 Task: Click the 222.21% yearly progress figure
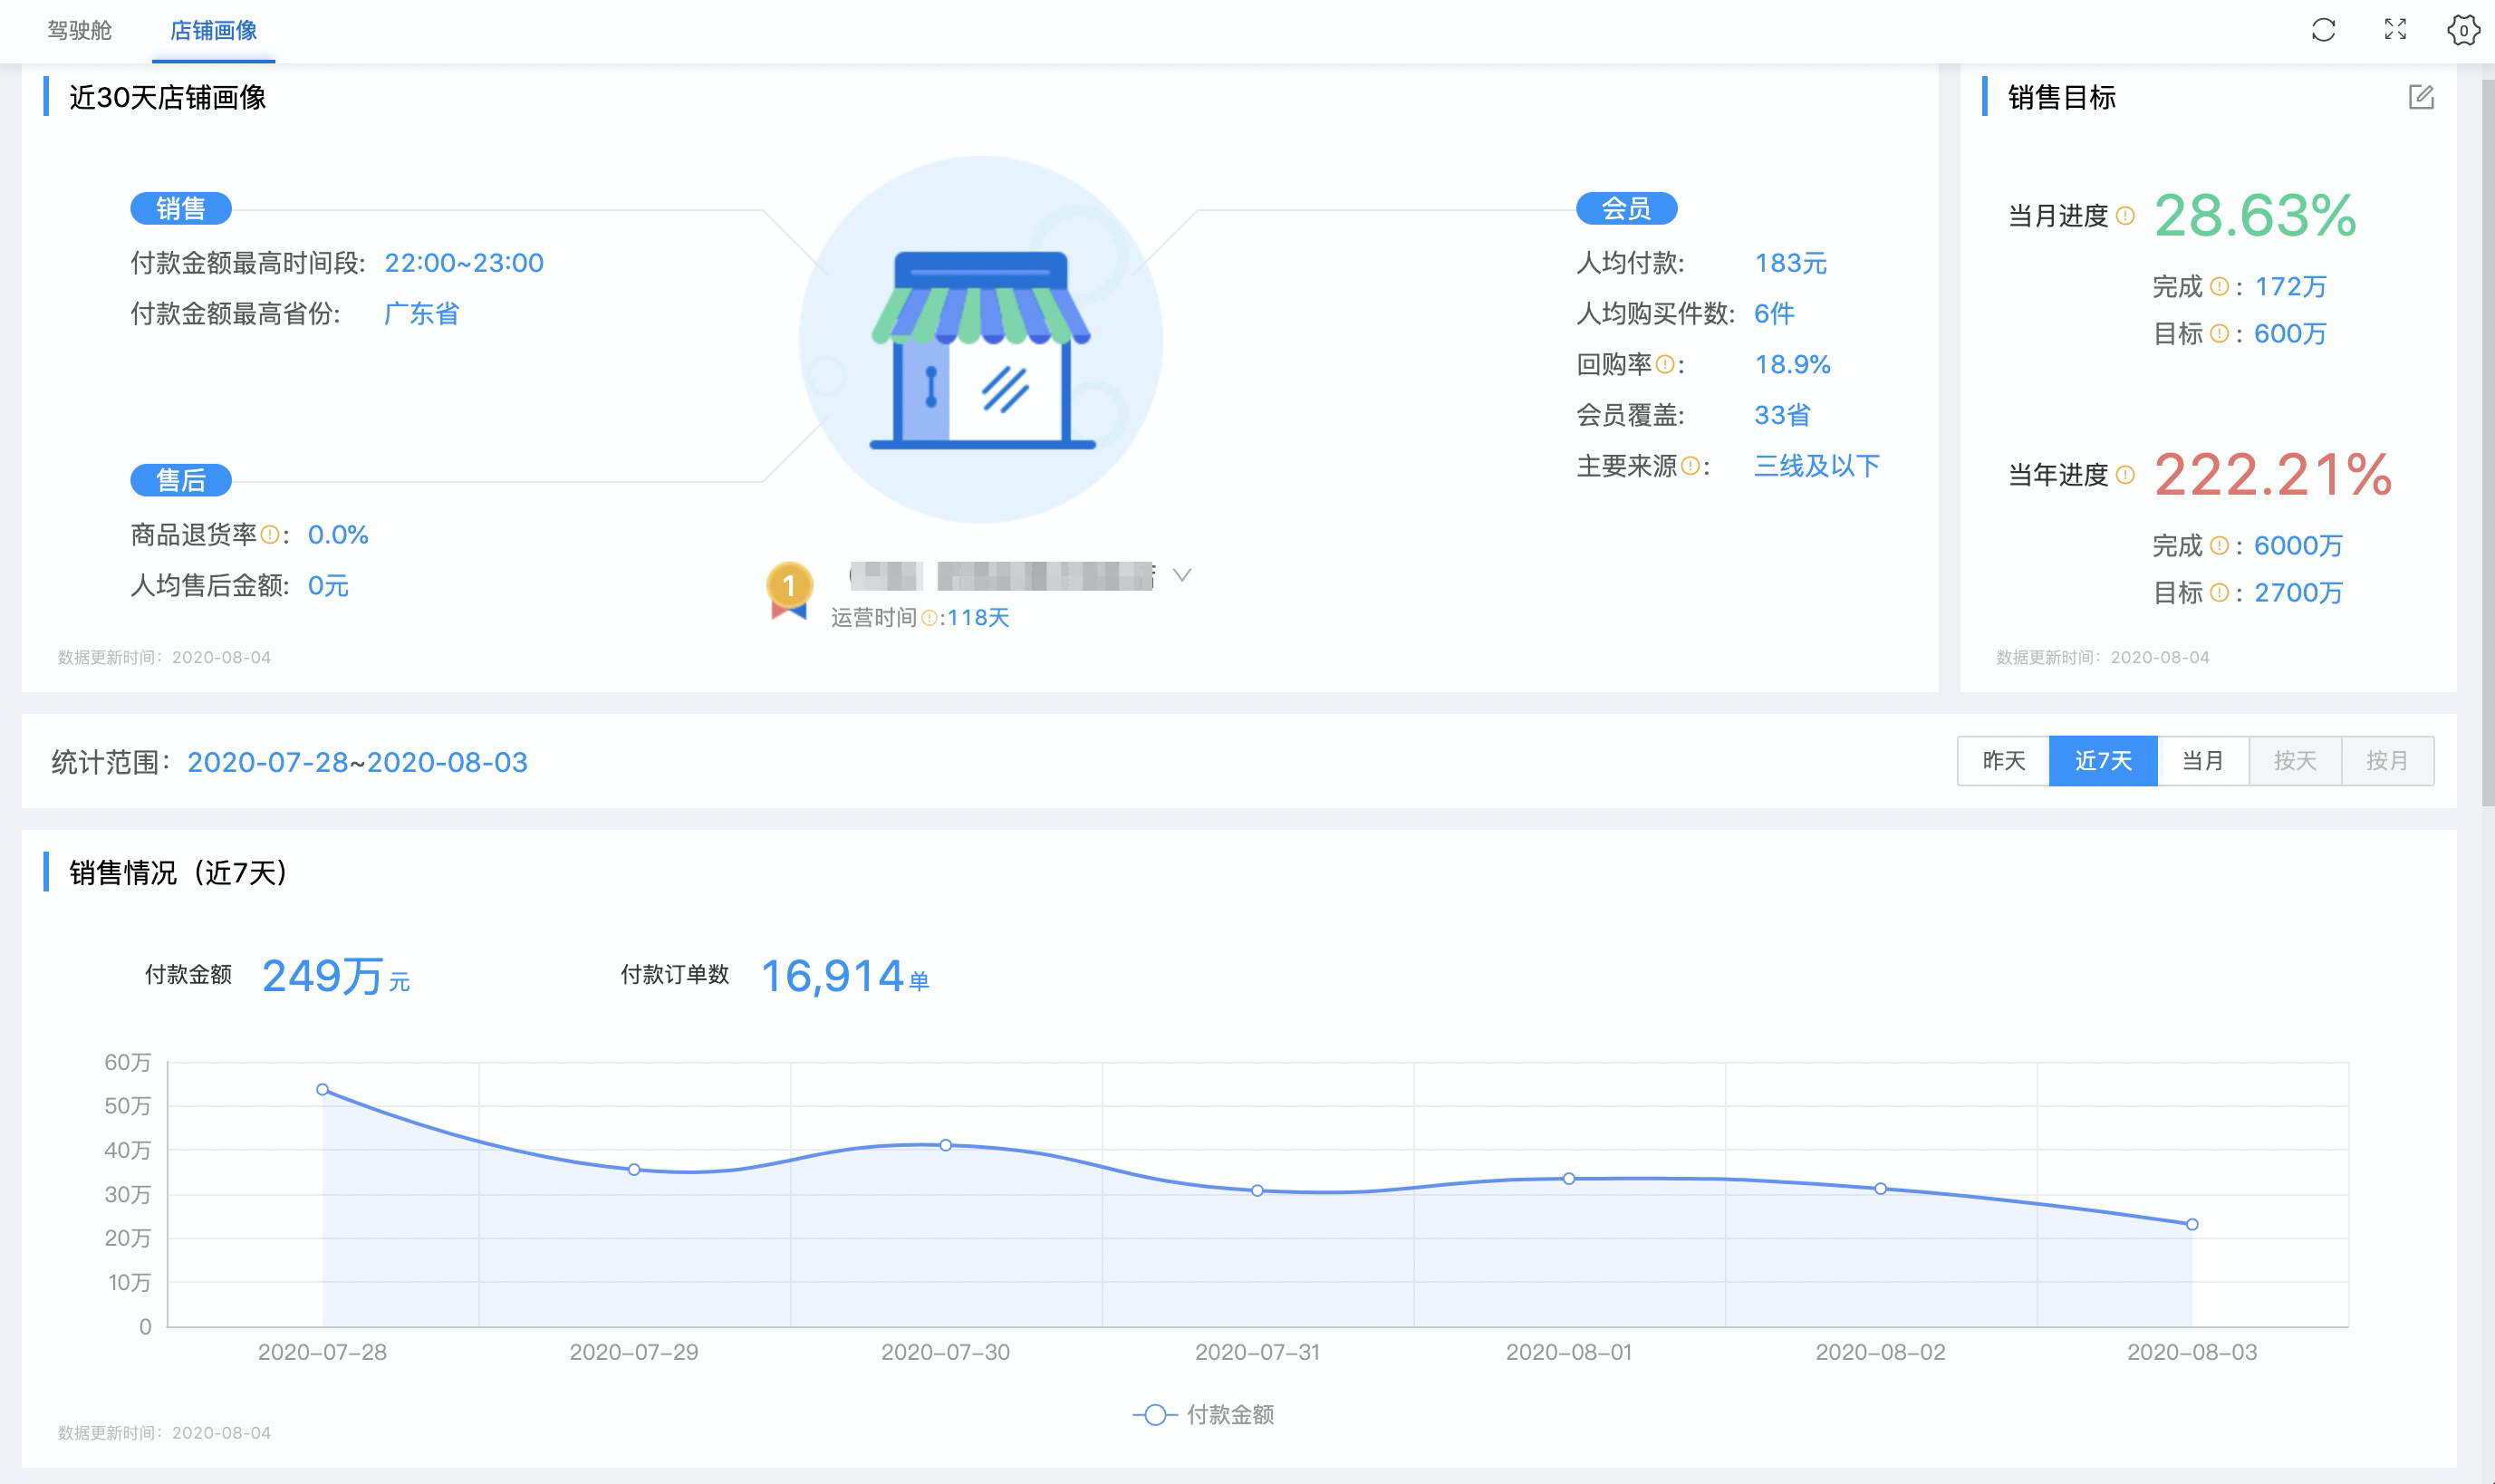[x=2272, y=475]
